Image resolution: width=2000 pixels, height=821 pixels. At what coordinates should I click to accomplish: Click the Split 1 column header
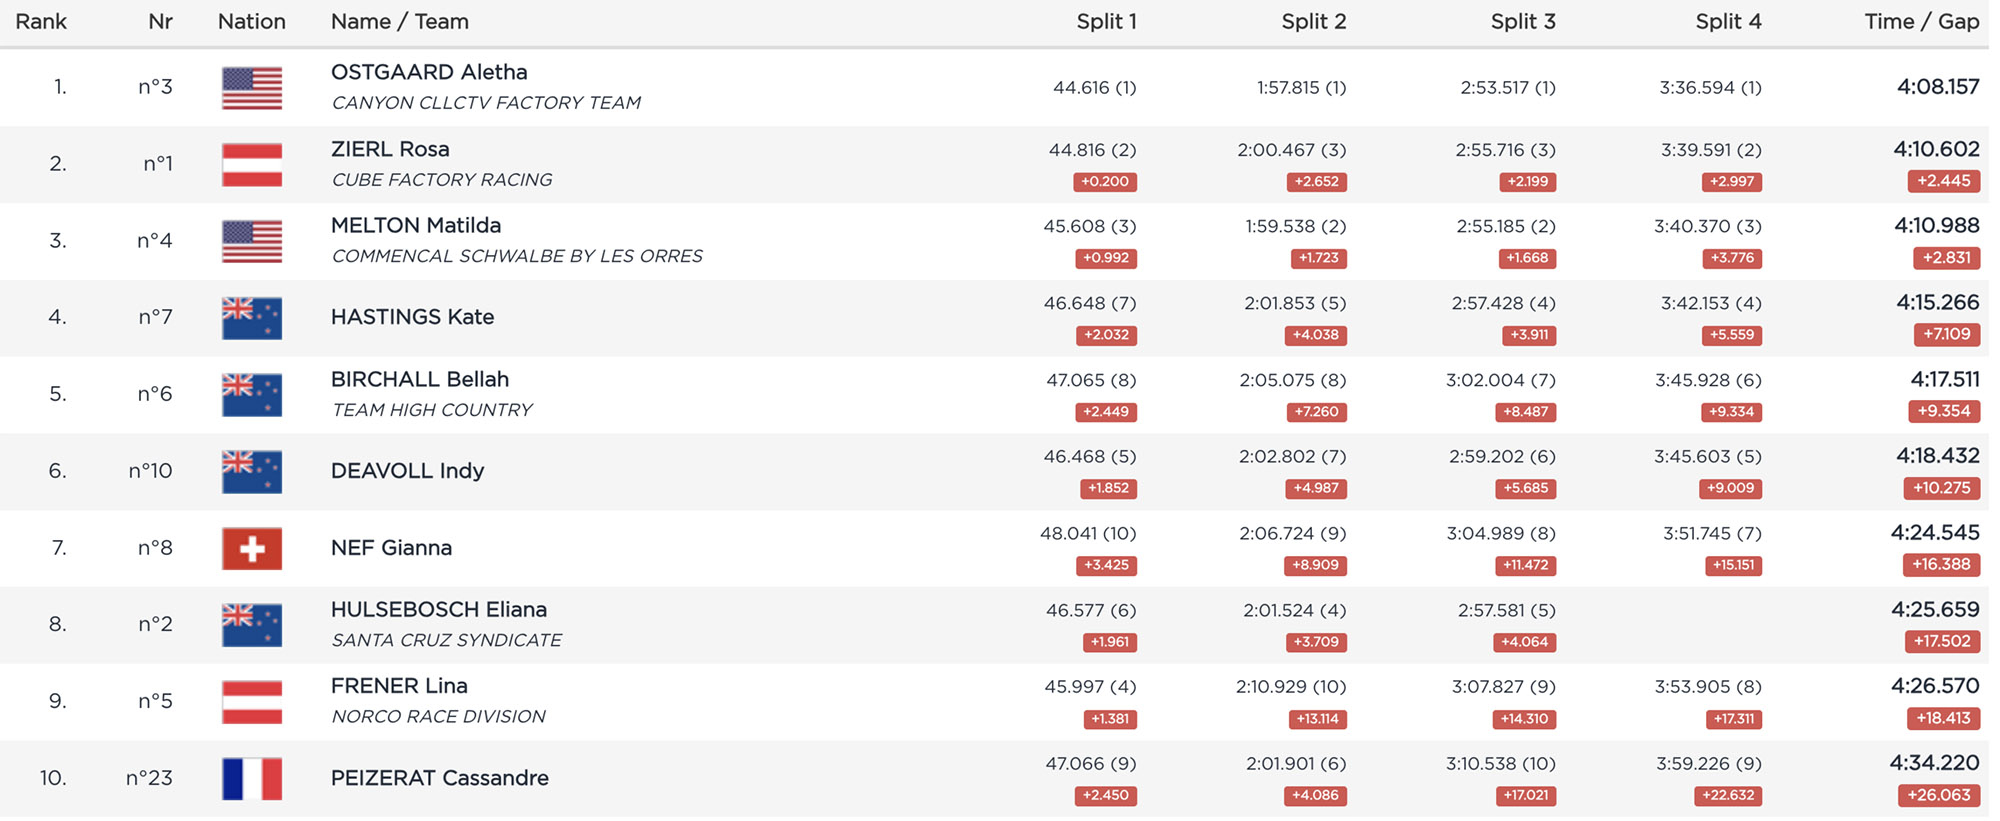click(x=1106, y=22)
